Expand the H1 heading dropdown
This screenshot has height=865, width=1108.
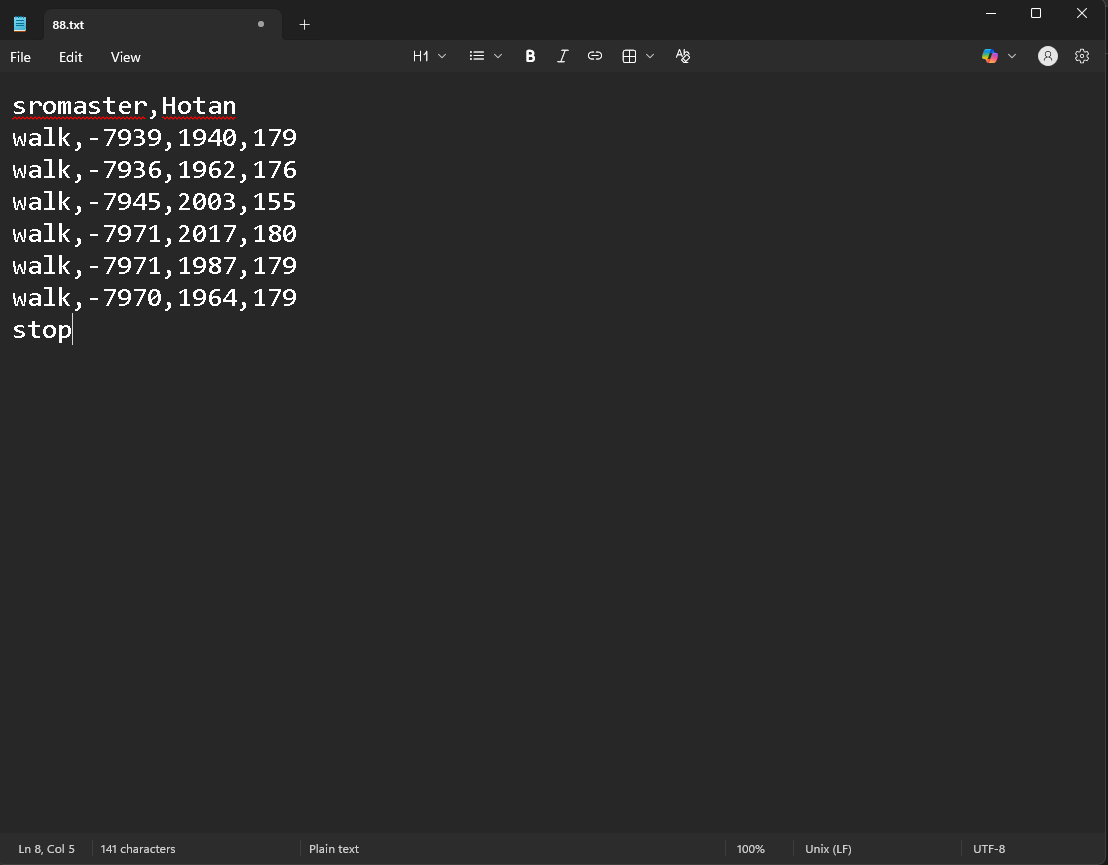pyautogui.click(x=429, y=57)
